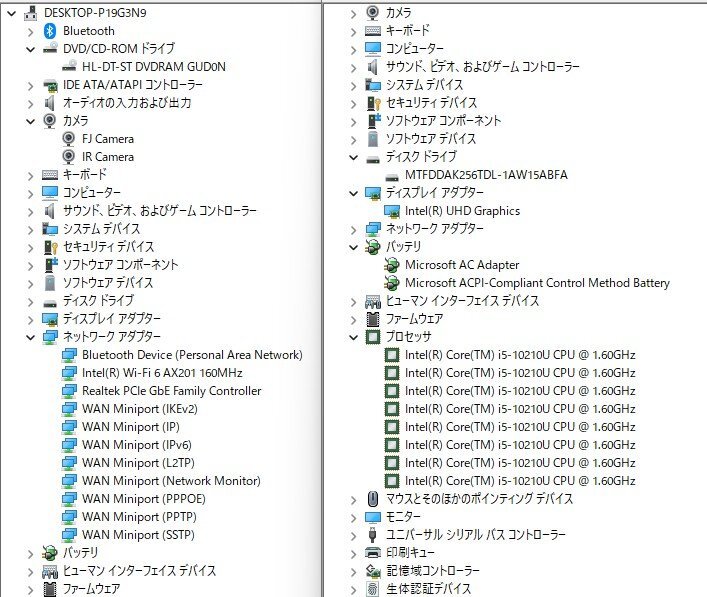Click the モニター display icon
Viewport: 707px width, 597px height.
click(372, 517)
